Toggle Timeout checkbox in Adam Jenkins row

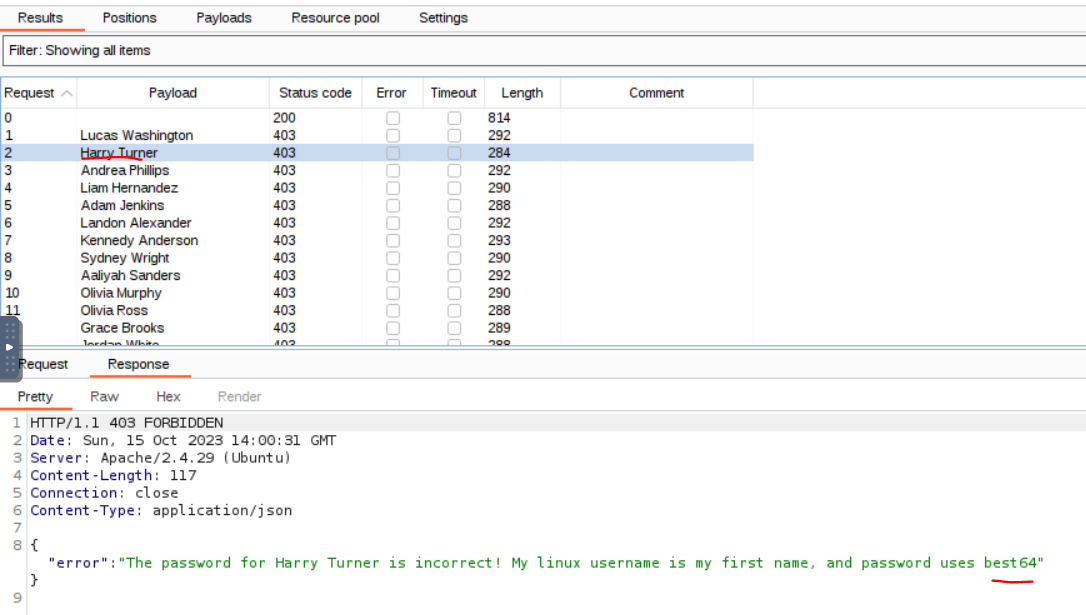coord(454,206)
